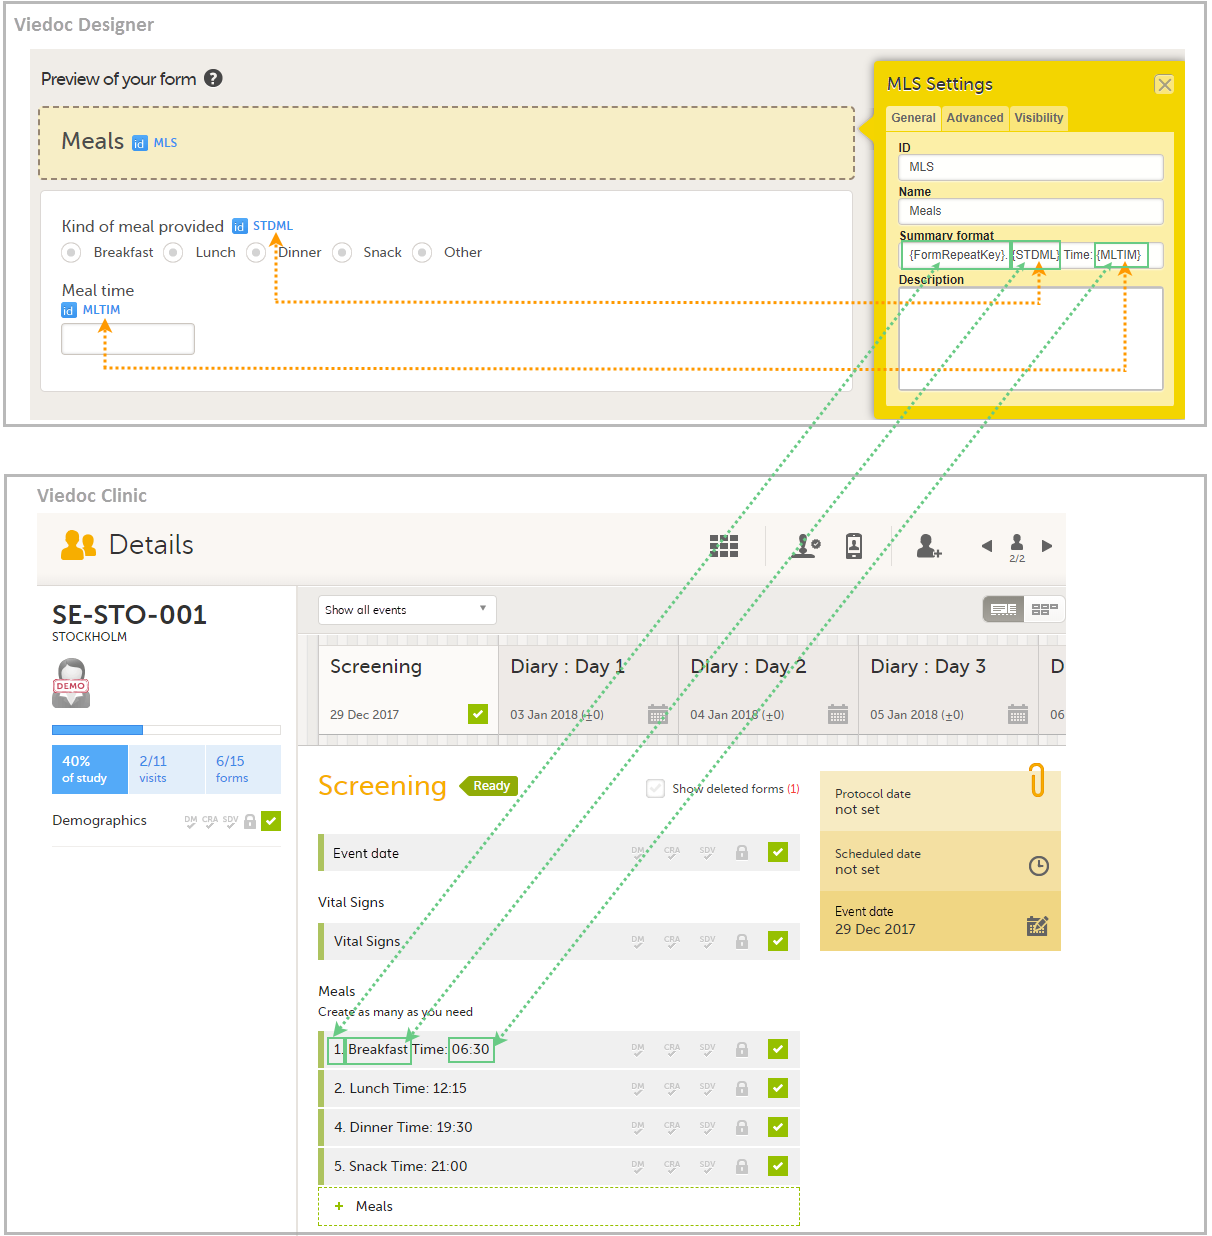Go to the previous subject arrow
Image resolution: width=1212 pixels, height=1236 pixels.
pos(987,546)
